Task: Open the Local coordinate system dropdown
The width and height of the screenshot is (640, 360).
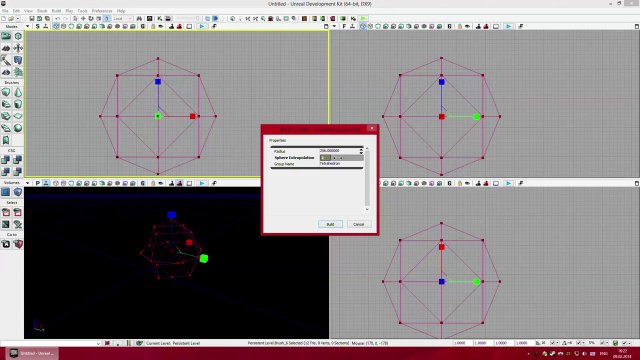Action: click(123, 19)
